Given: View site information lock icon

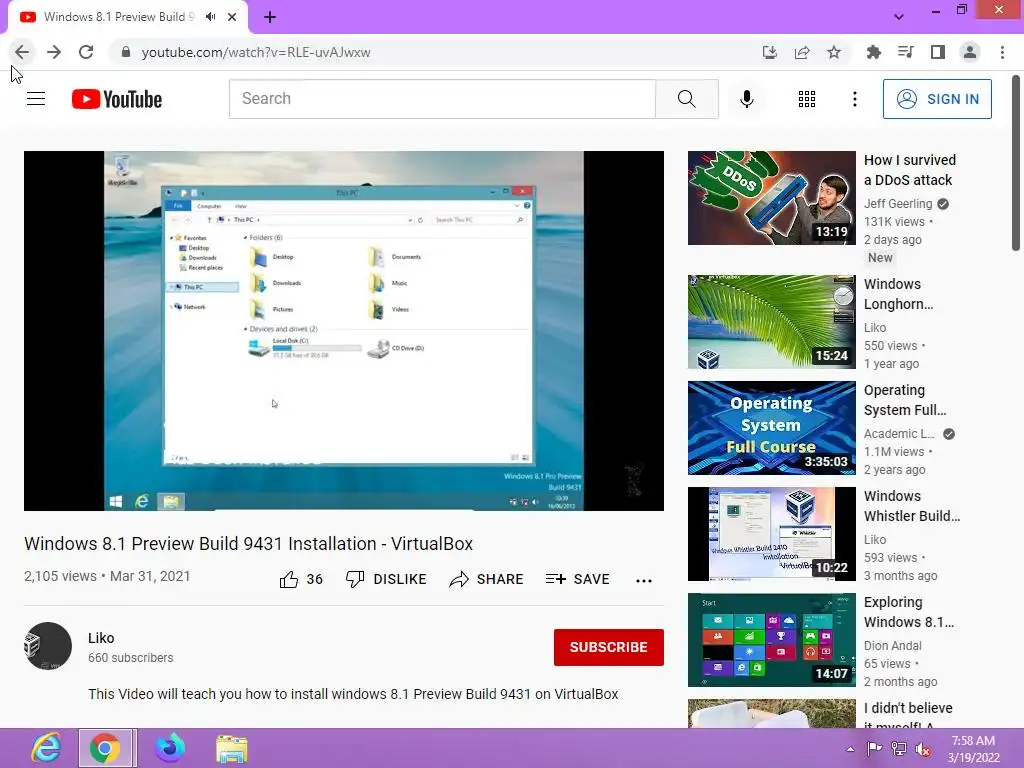Looking at the screenshot, I should 126,52.
